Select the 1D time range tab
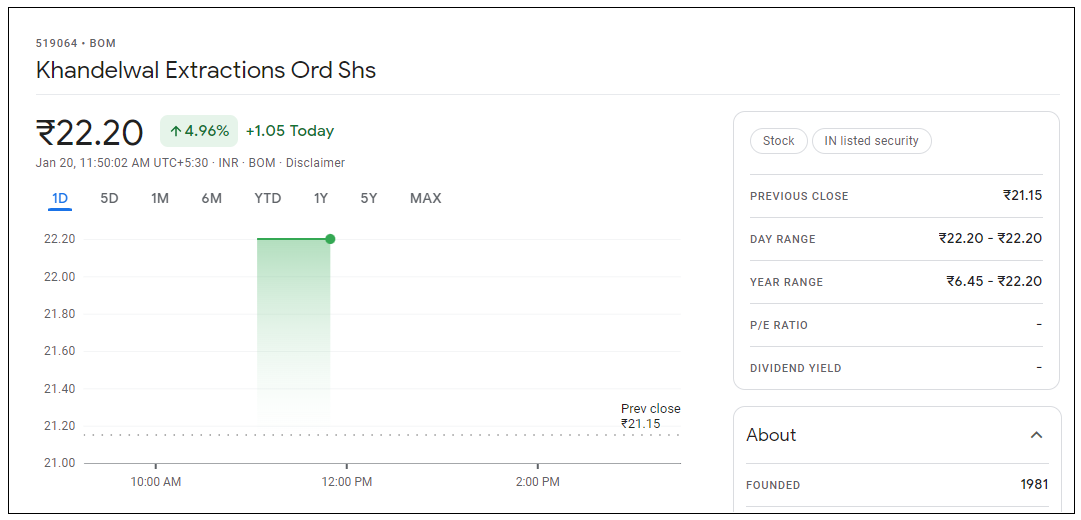The height and width of the screenshot is (520, 1081). point(60,198)
